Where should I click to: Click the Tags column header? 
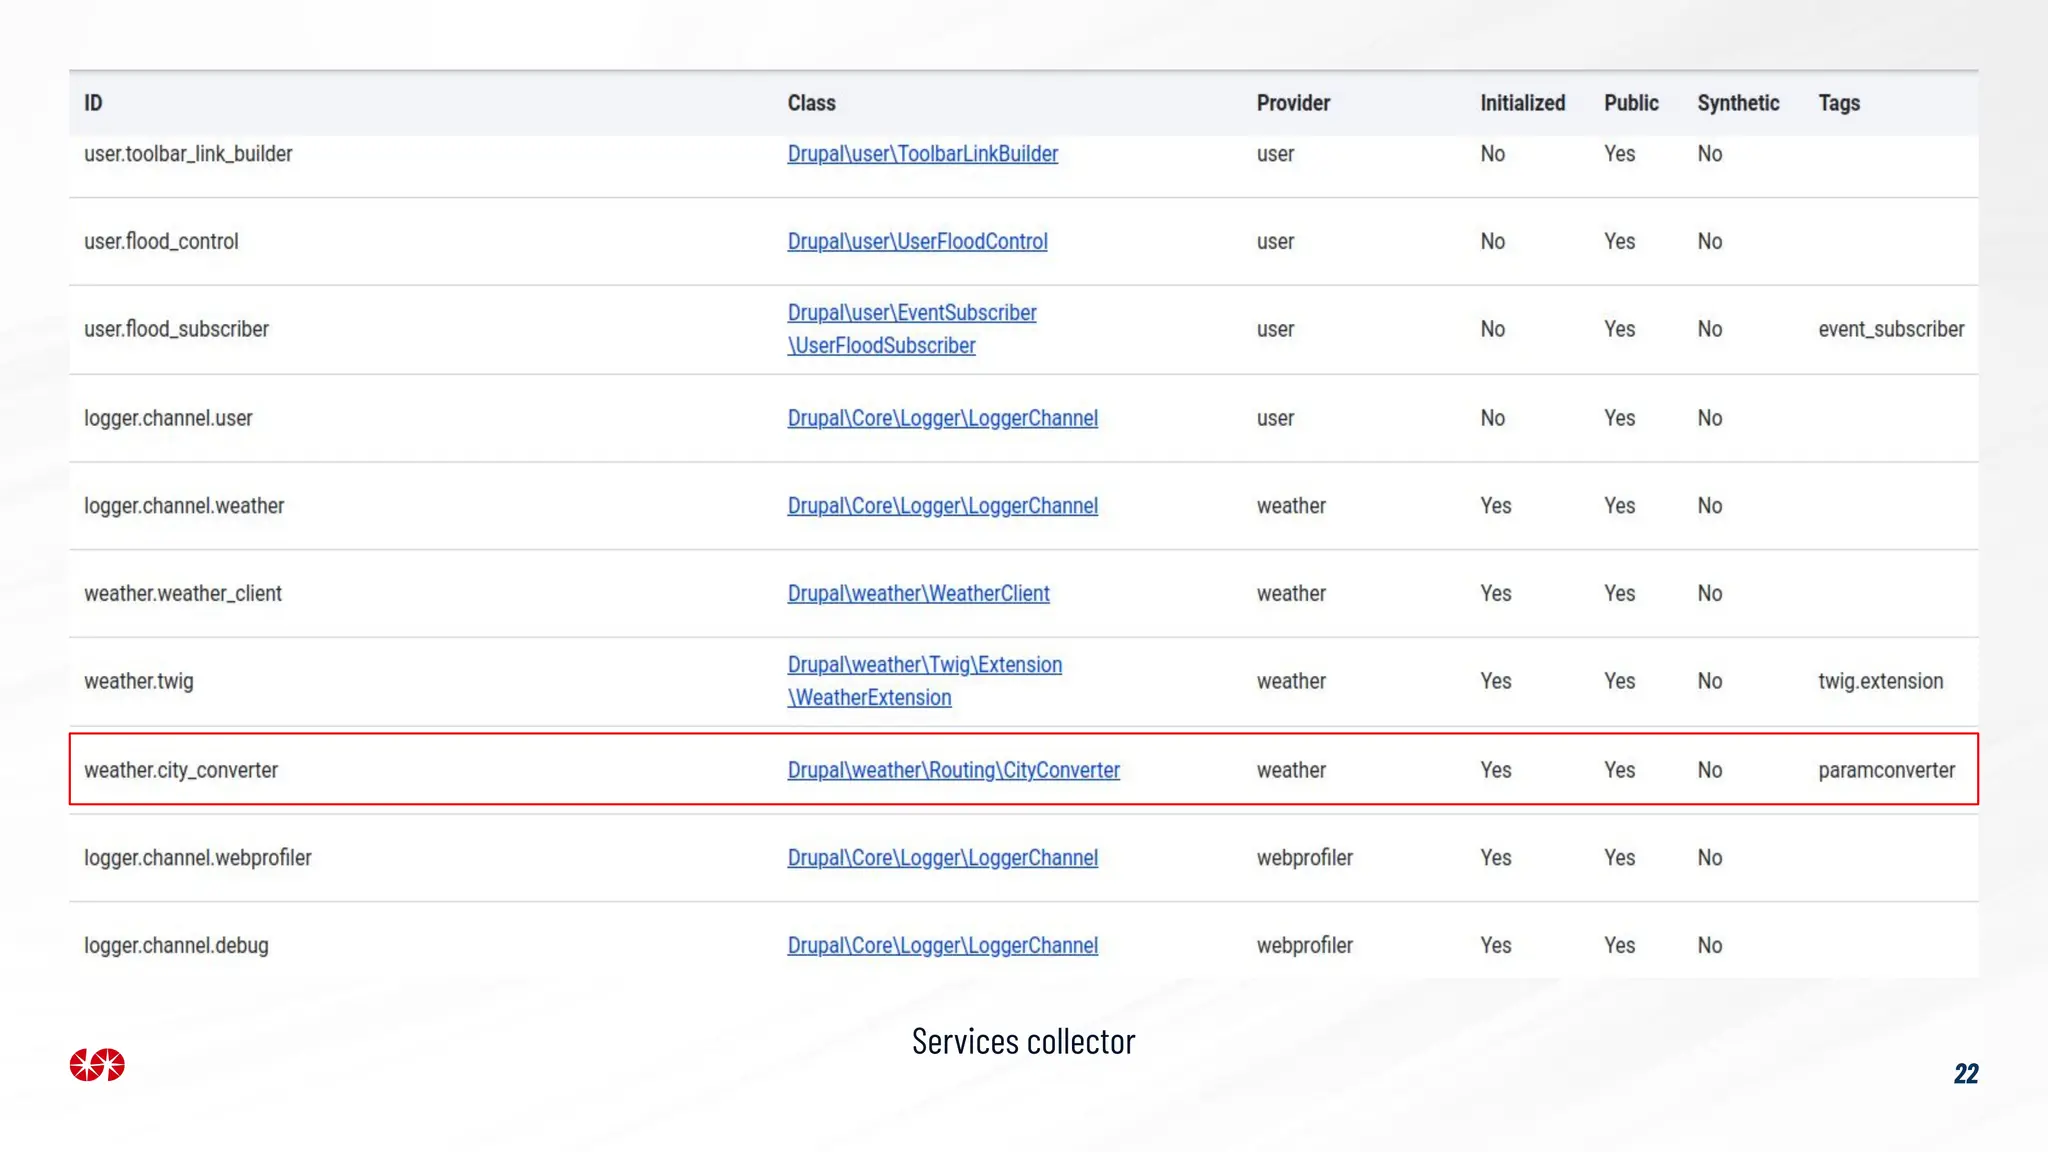pos(1839,103)
